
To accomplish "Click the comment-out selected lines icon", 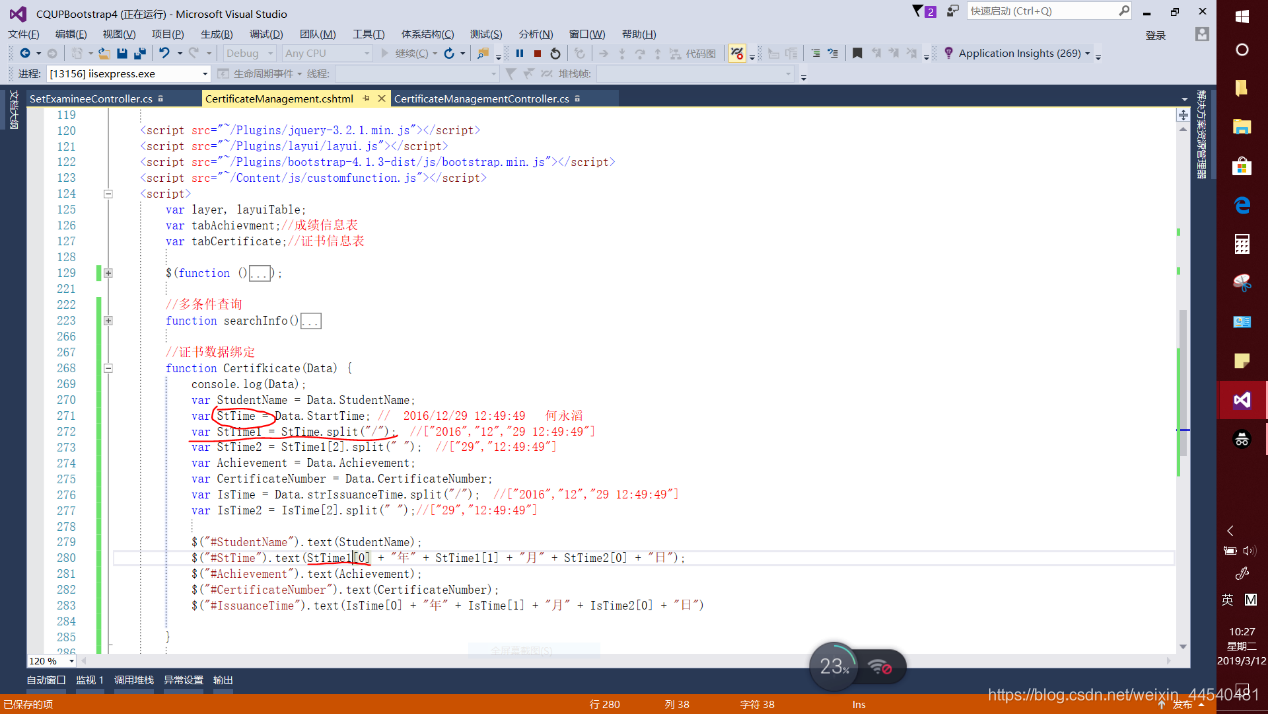I will [816, 53].
